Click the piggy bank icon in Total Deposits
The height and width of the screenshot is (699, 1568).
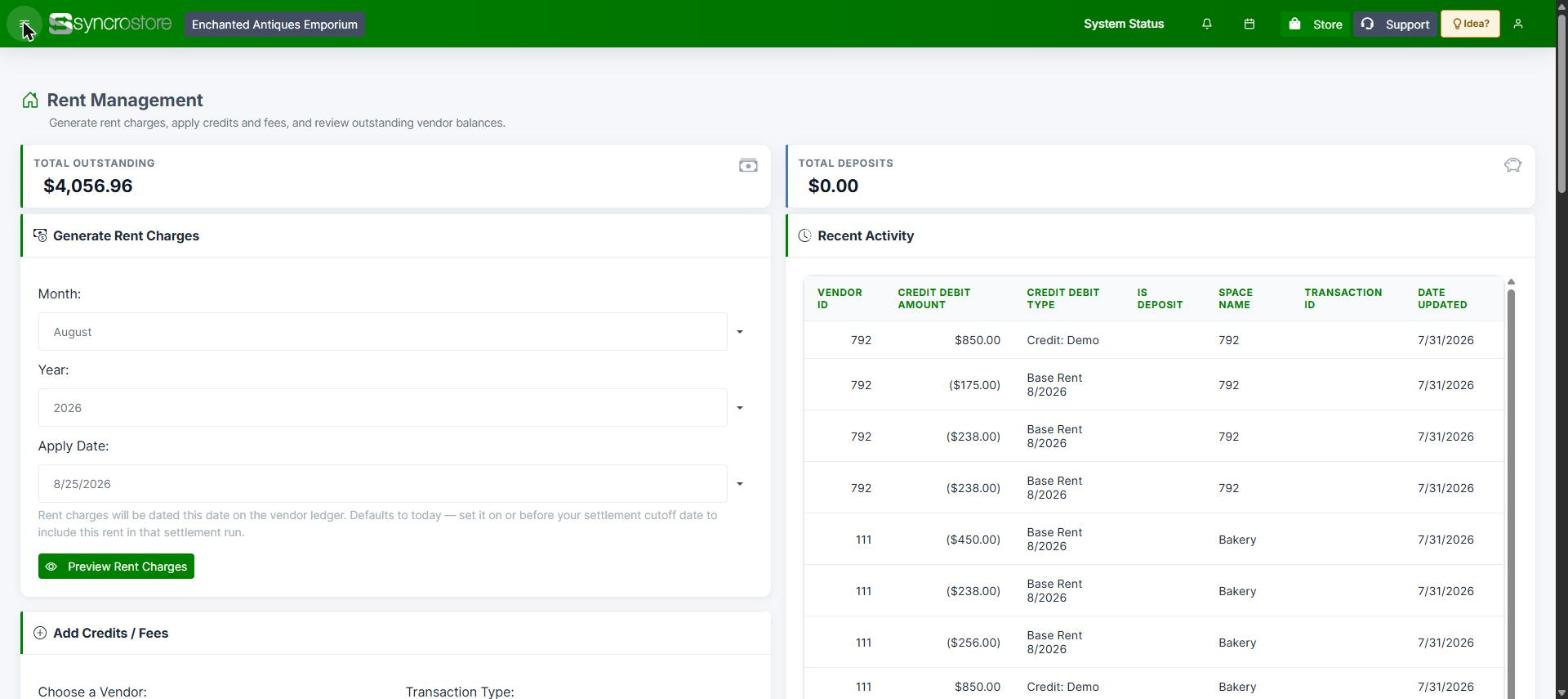(x=1513, y=166)
